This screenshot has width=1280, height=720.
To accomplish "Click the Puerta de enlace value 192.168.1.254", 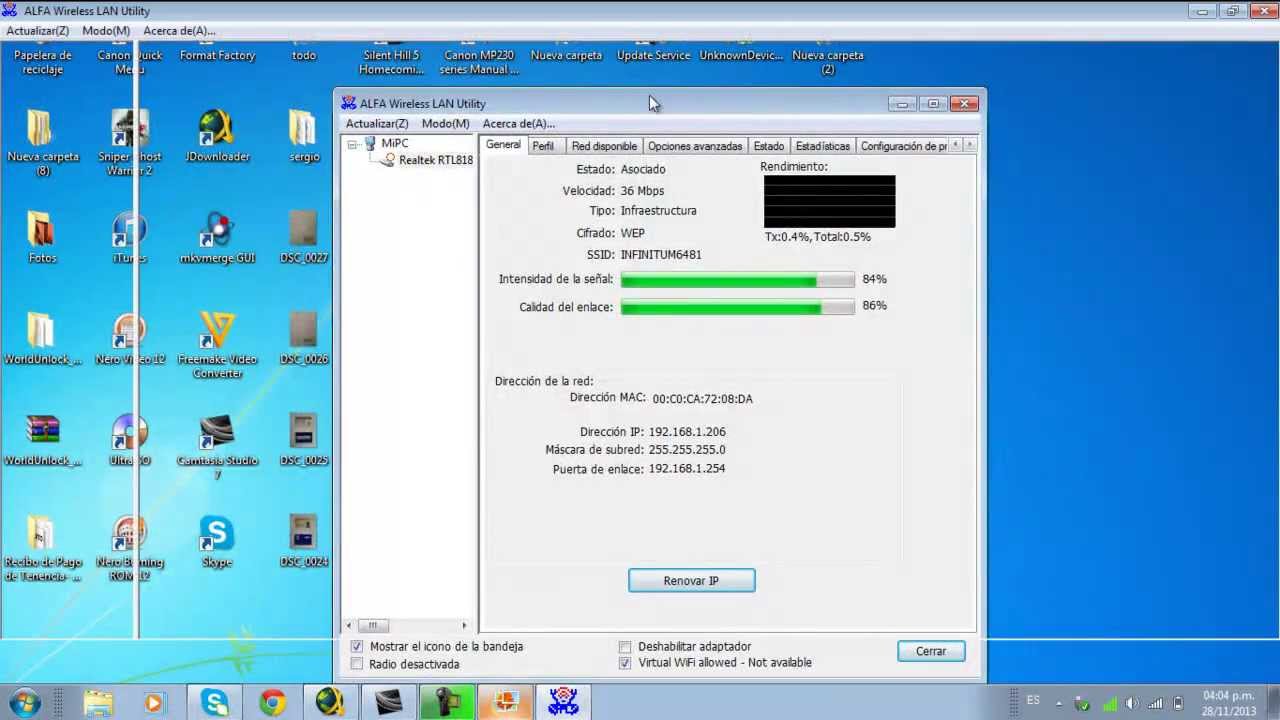I will coord(687,469).
